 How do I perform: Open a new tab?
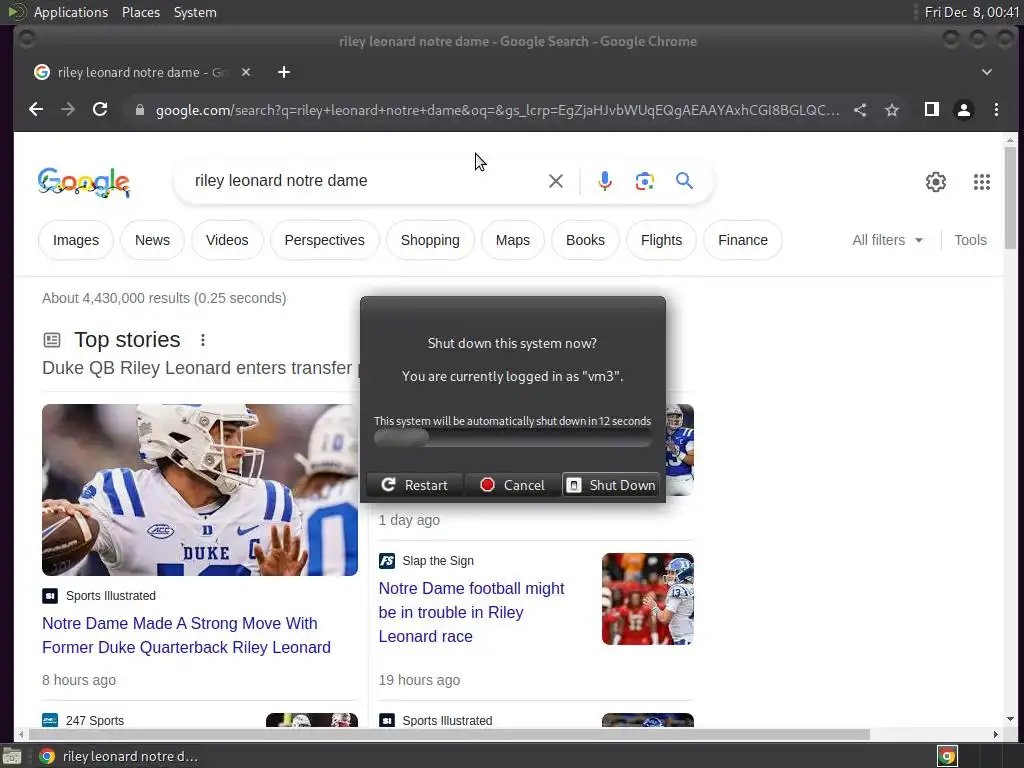283,72
